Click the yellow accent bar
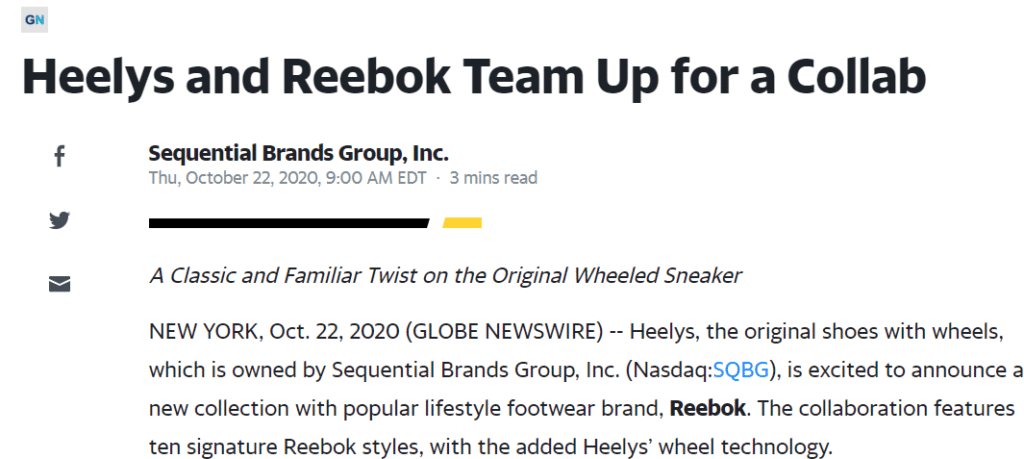 462,223
